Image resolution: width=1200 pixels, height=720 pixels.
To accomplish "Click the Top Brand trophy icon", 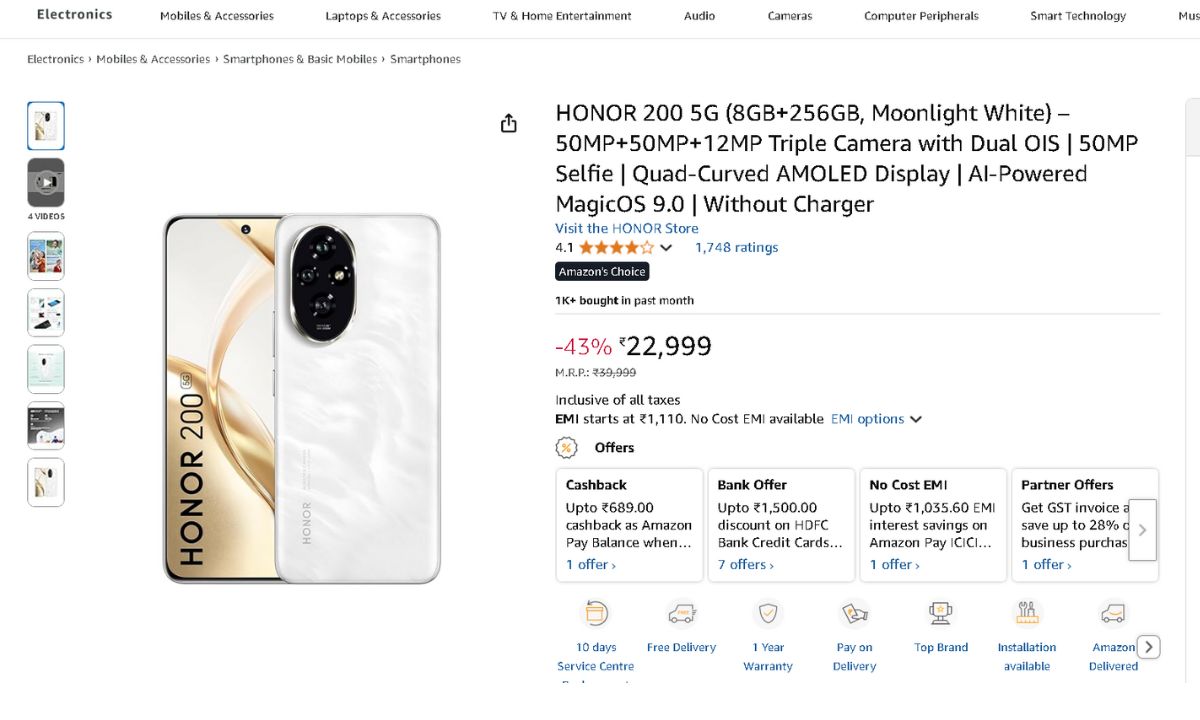I will [941, 613].
